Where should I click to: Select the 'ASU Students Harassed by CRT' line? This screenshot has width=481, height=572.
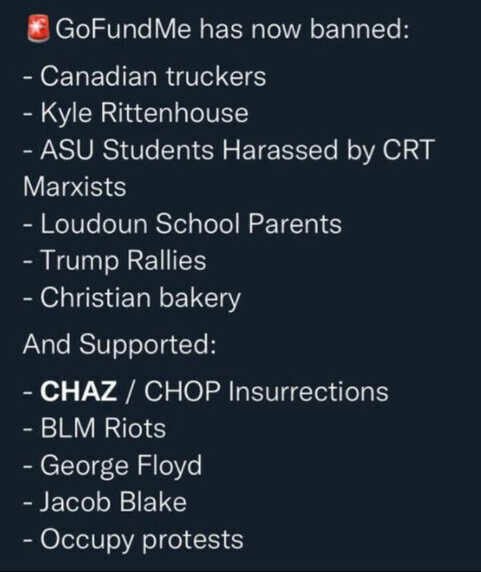pyautogui.click(x=229, y=150)
